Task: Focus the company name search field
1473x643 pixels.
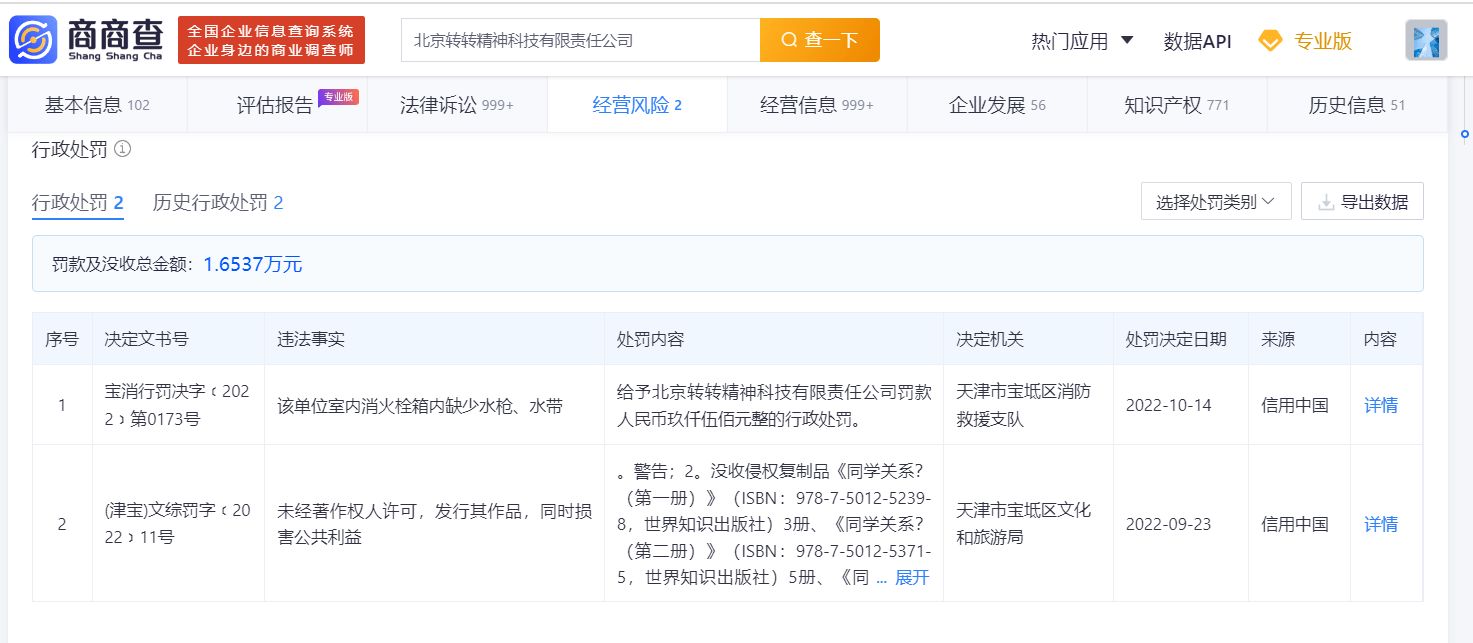Action: click(581, 40)
